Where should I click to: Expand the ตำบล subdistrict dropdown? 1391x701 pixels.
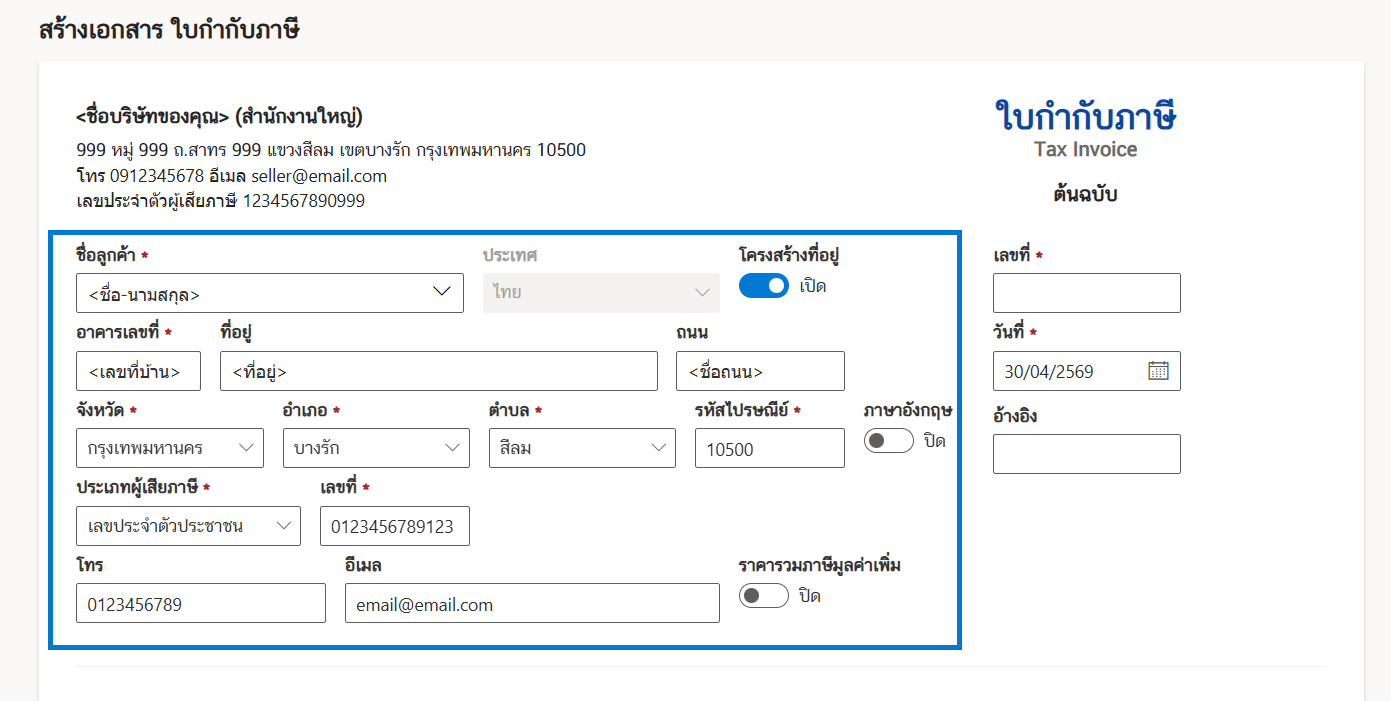tap(582, 448)
